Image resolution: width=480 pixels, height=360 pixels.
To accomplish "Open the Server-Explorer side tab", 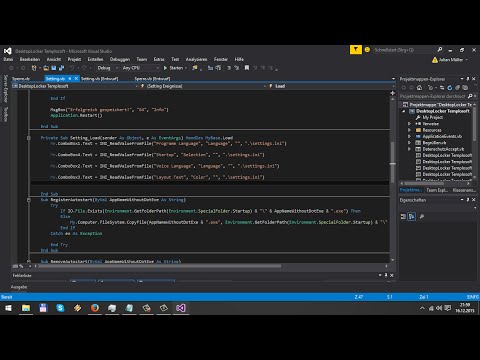I will pos(5,89).
